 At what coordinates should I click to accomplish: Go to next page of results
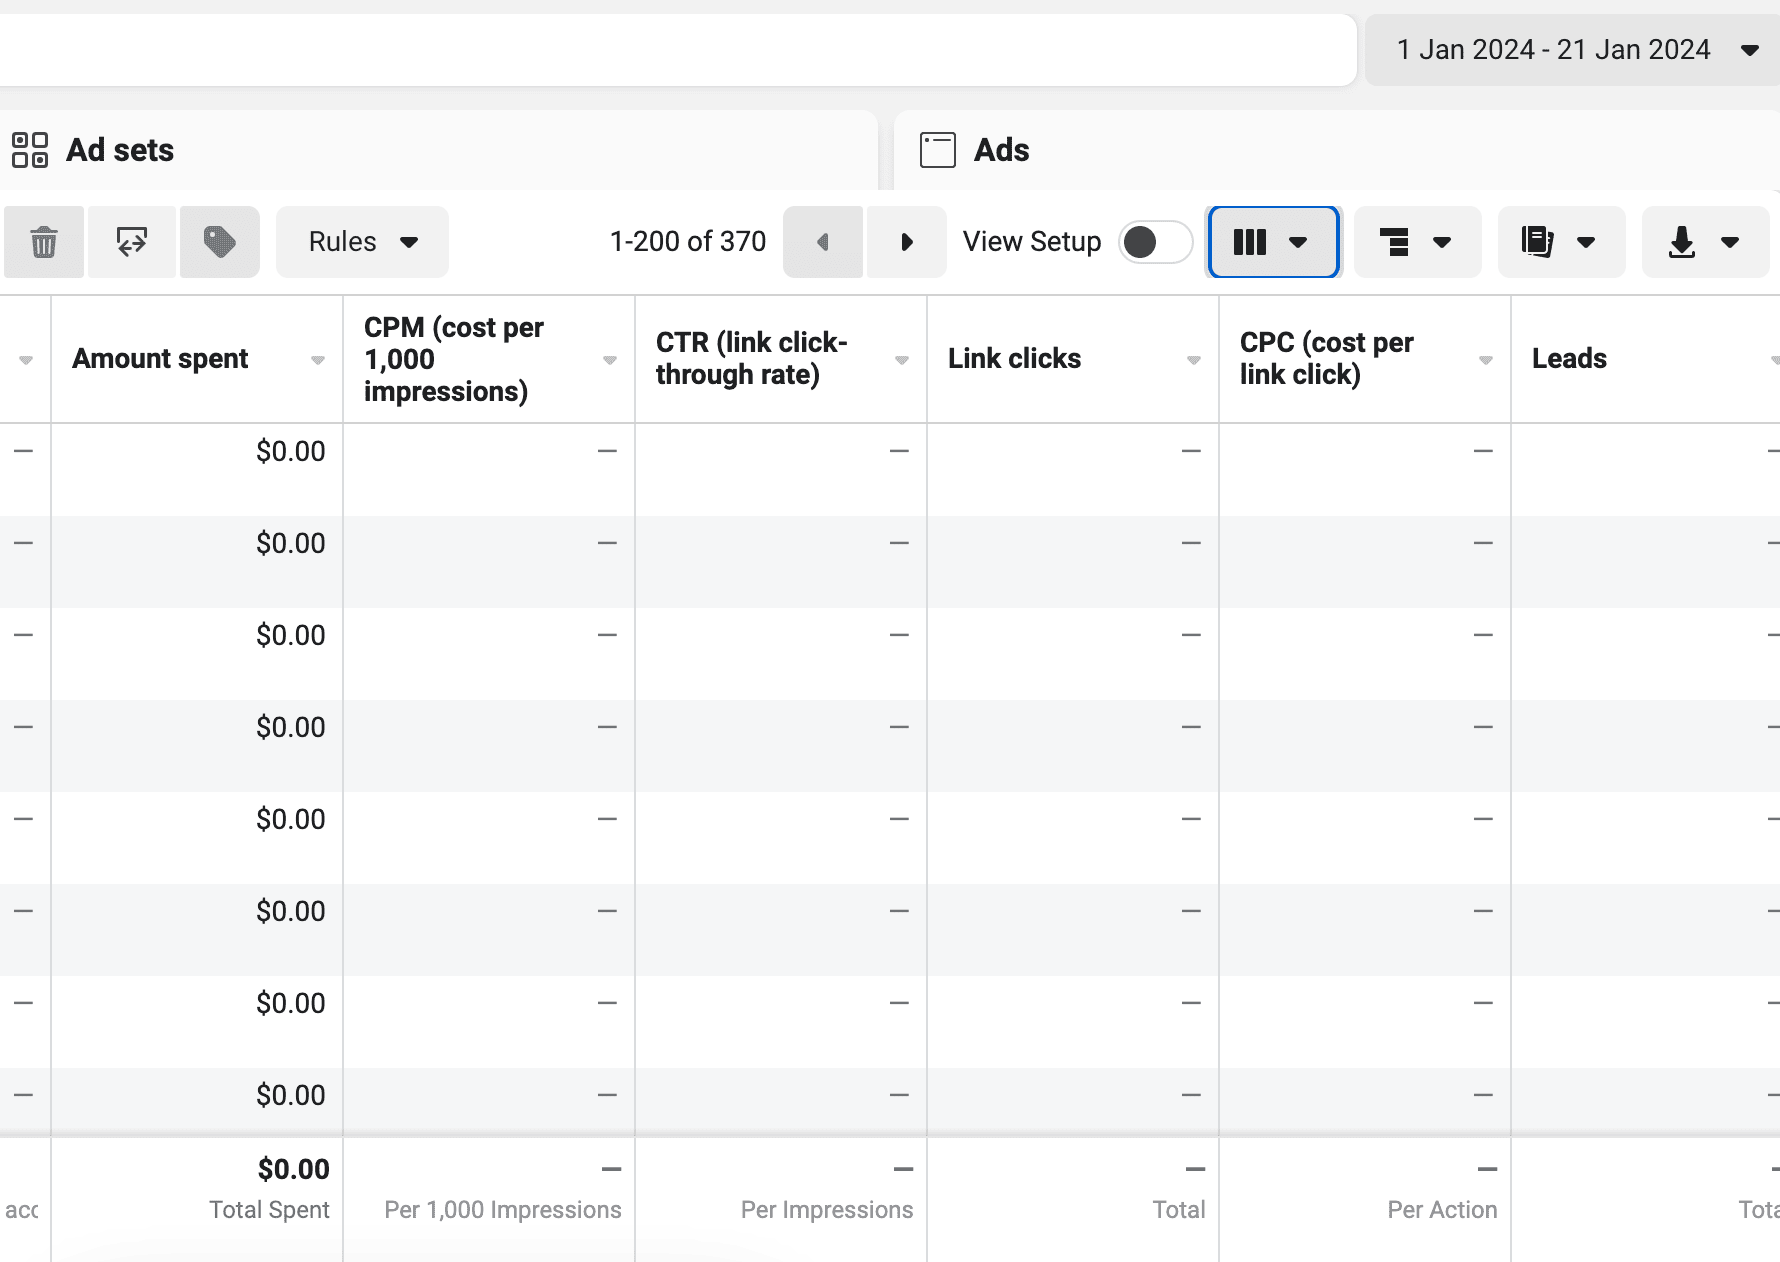pos(906,242)
